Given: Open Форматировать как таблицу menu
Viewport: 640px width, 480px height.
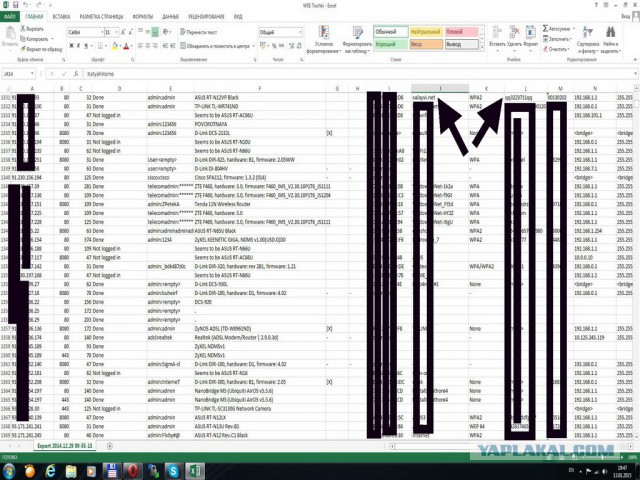Looking at the screenshot, I should (357, 39).
